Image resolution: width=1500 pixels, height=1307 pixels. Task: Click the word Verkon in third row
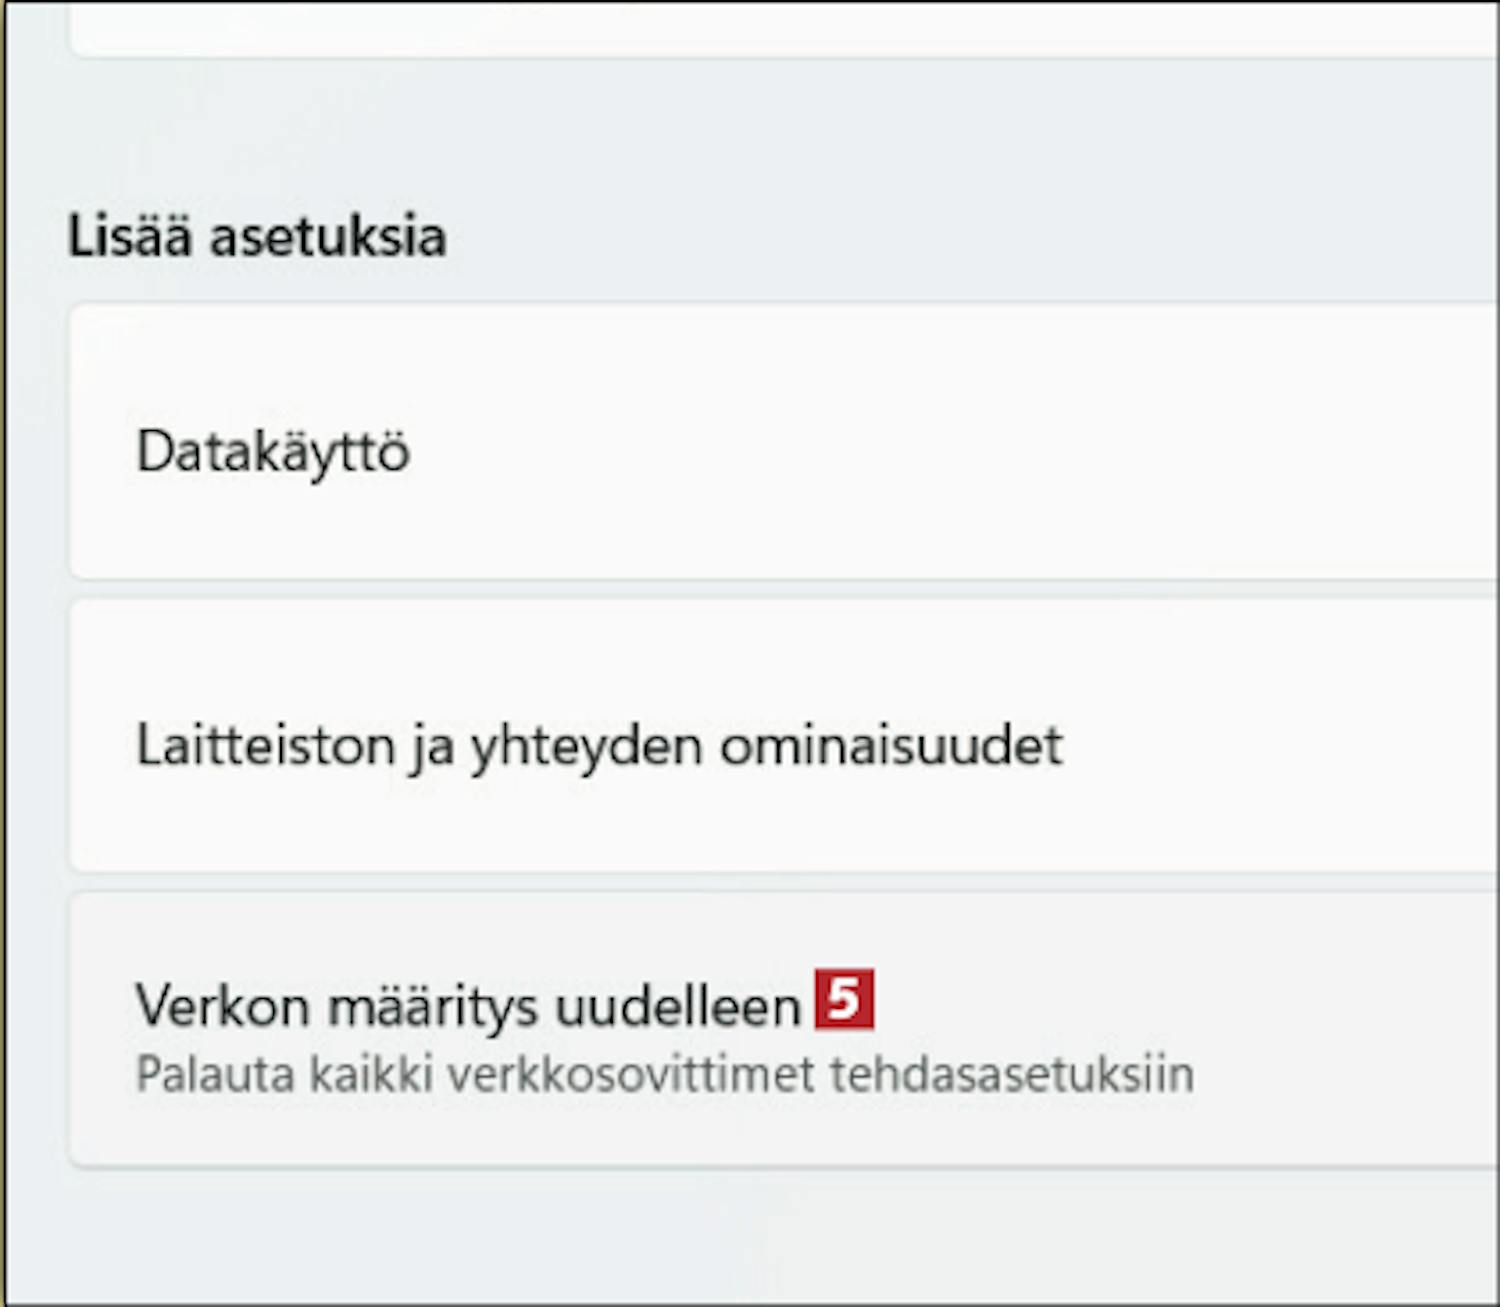point(223,1005)
